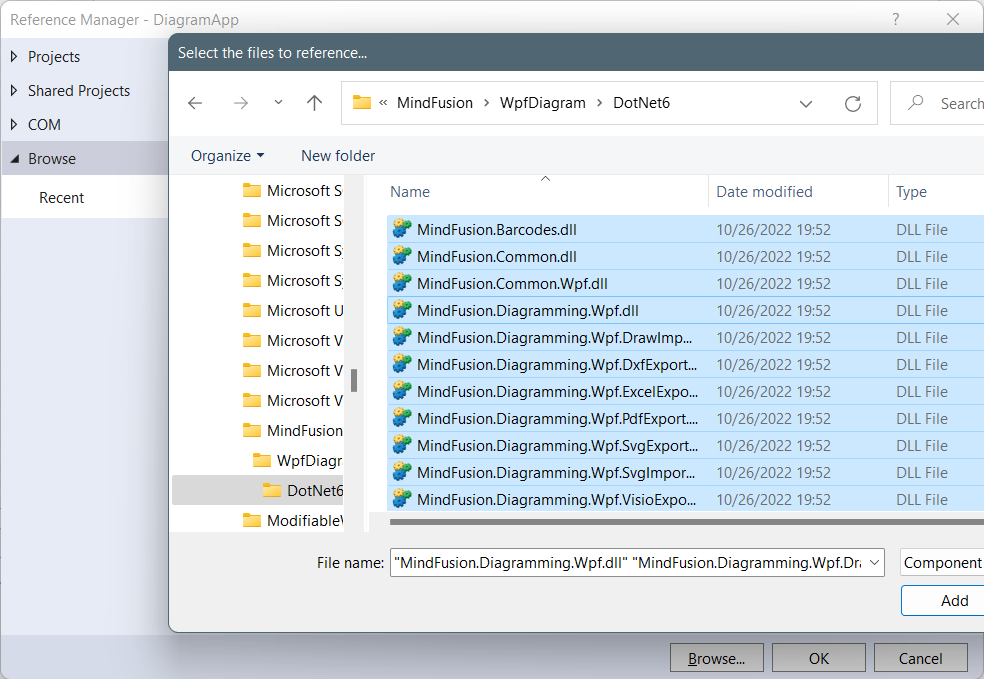Expand Shared Projects in Reference Manager
Viewport: 984px width, 679px height.
point(14,90)
